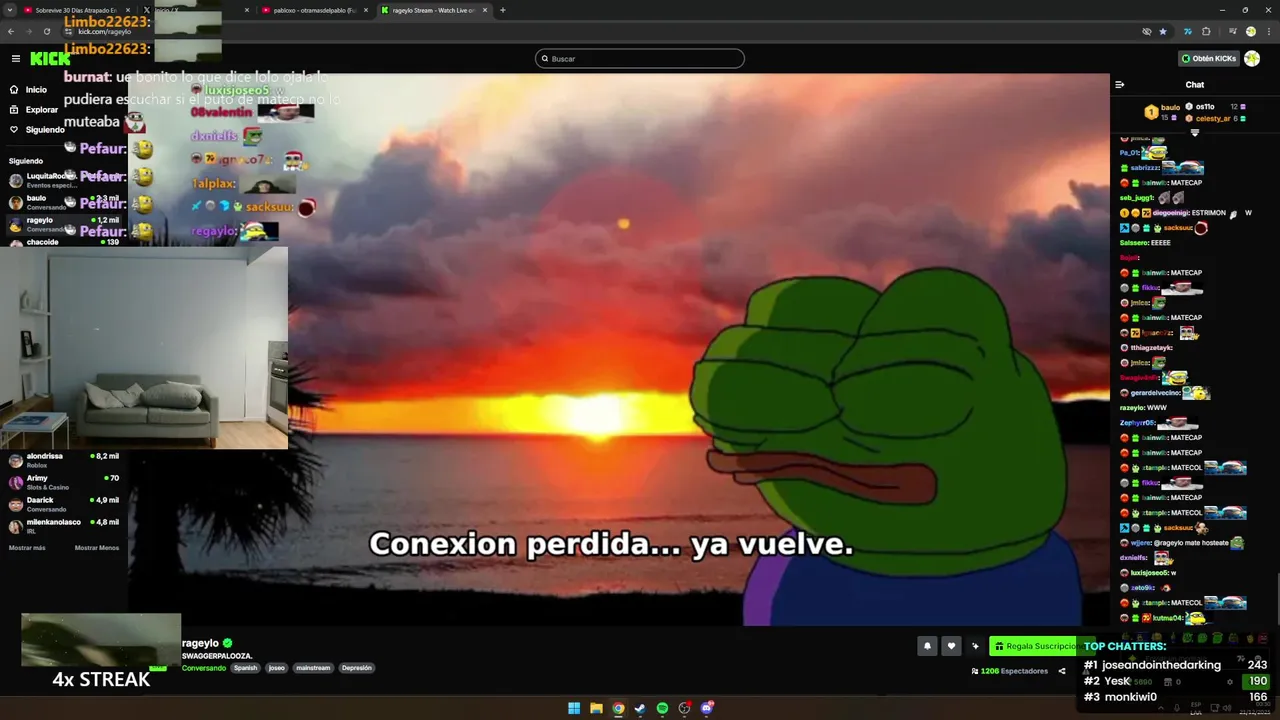Click the notification bell under the stream

point(927,646)
